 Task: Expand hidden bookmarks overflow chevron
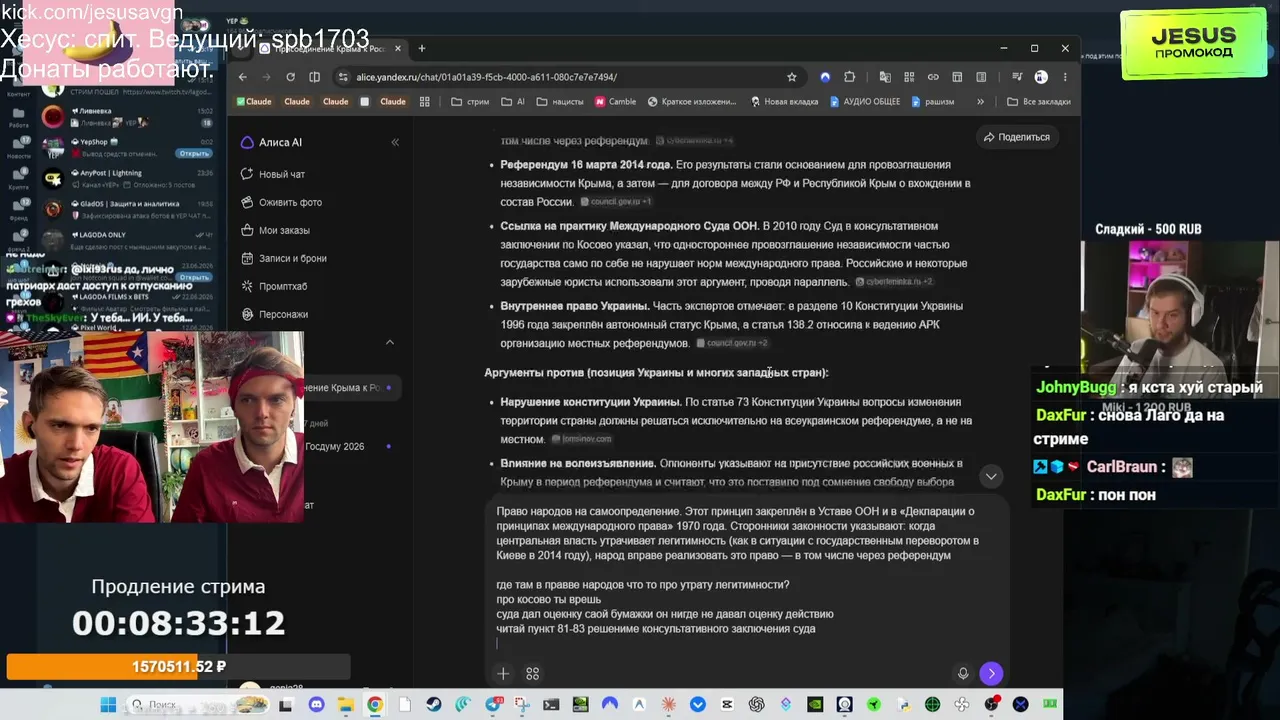[x=980, y=101]
